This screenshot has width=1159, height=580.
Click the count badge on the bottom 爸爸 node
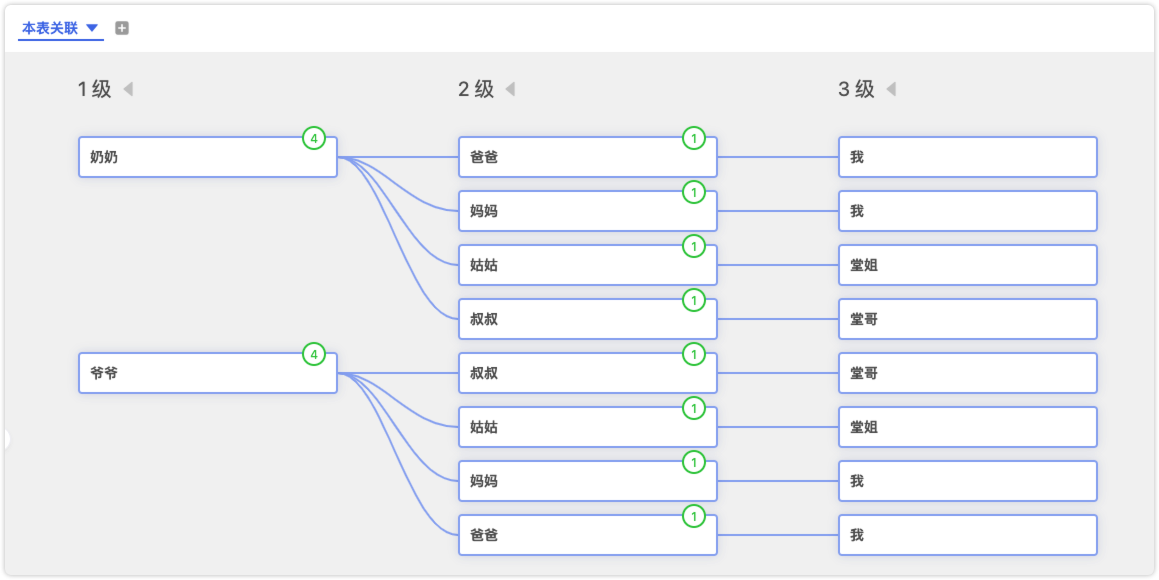[x=693, y=516]
